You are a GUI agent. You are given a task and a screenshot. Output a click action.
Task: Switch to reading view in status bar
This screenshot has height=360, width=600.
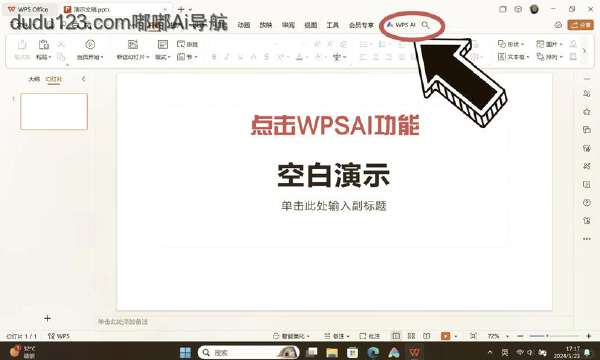click(x=427, y=336)
